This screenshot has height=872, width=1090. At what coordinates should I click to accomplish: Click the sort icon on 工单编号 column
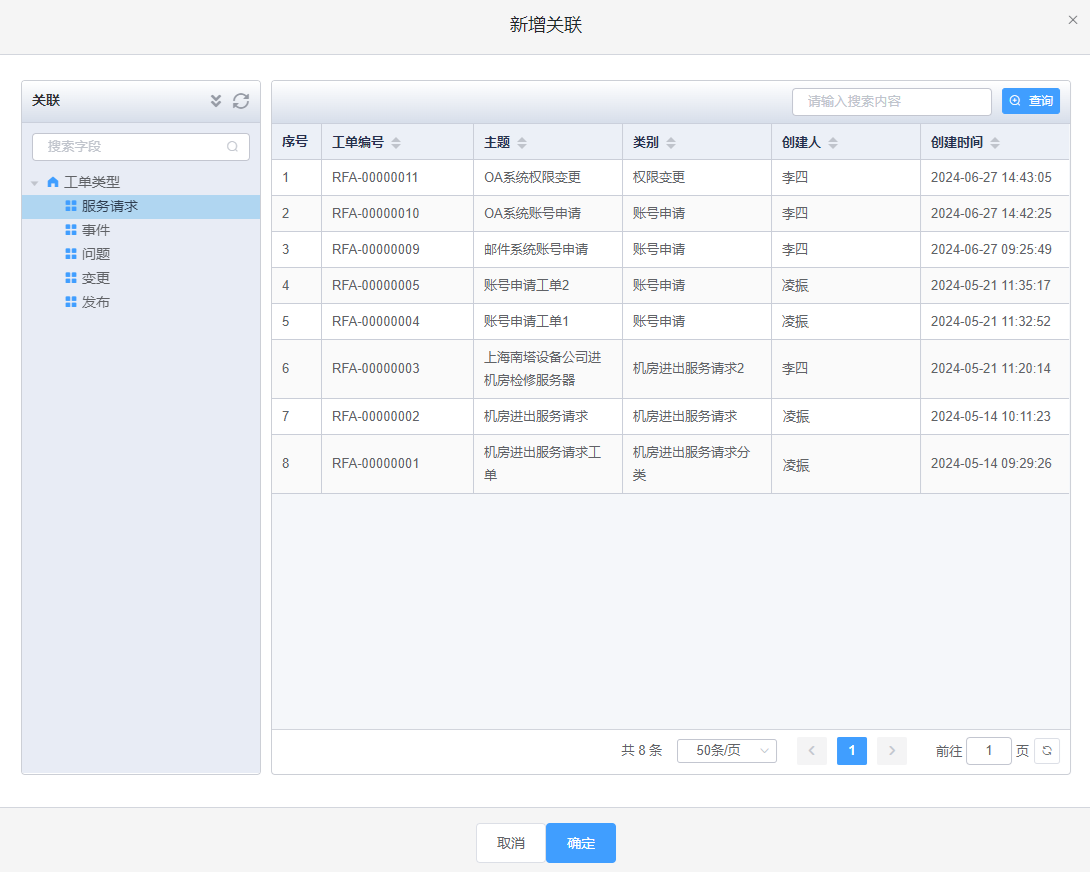click(x=396, y=143)
